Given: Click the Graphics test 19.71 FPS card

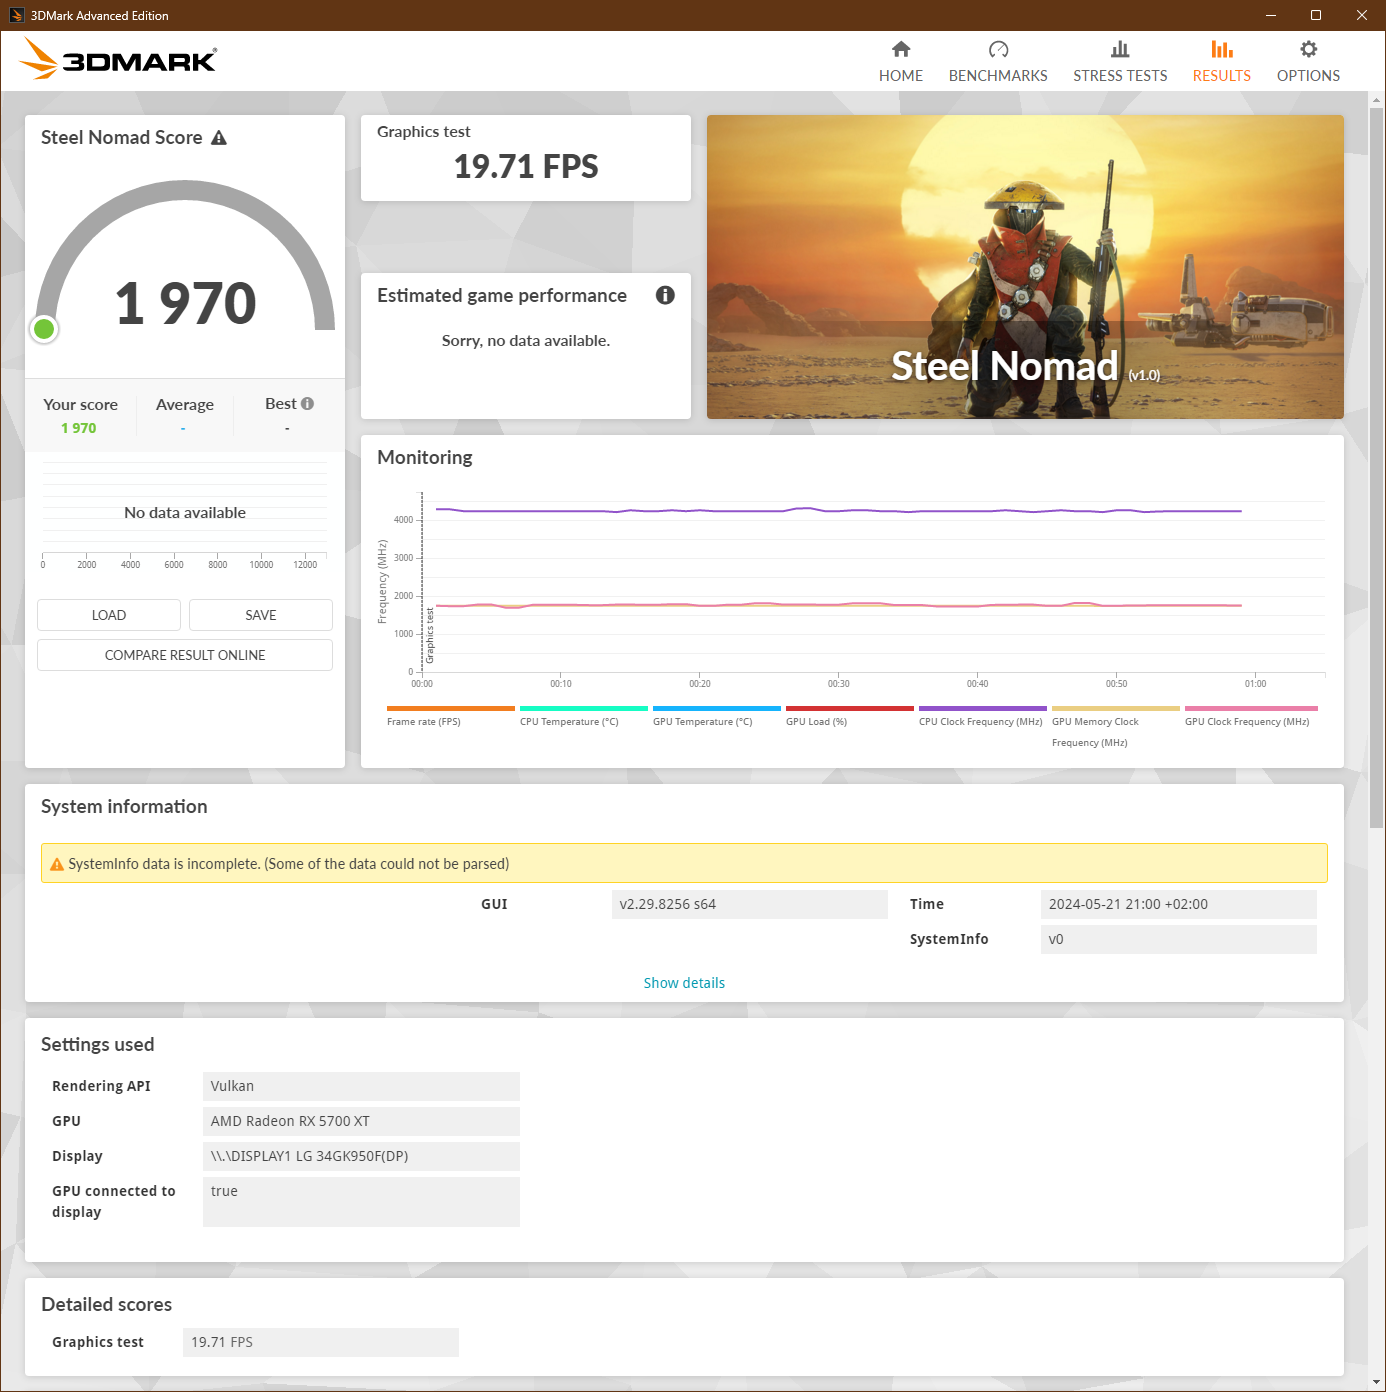Looking at the screenshot, I should [526, 158].
